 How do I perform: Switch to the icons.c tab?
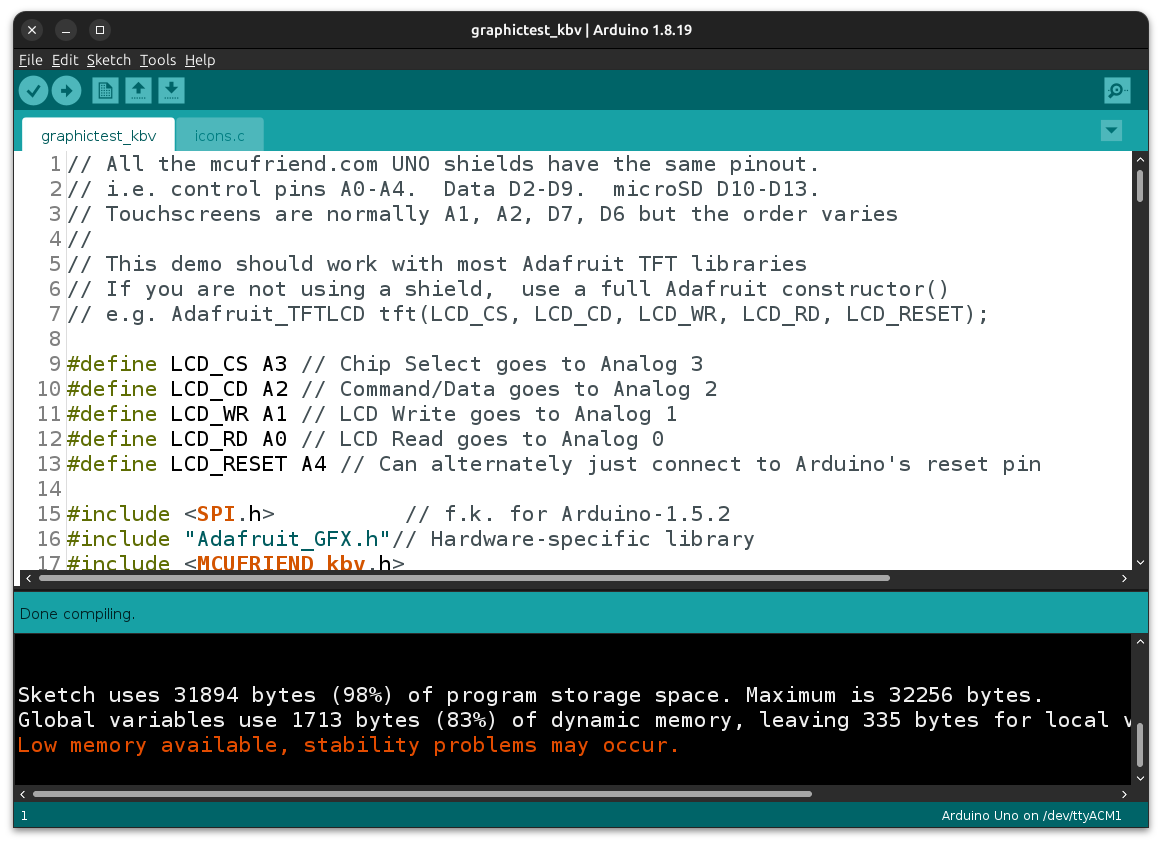click(x=219, y=136)
